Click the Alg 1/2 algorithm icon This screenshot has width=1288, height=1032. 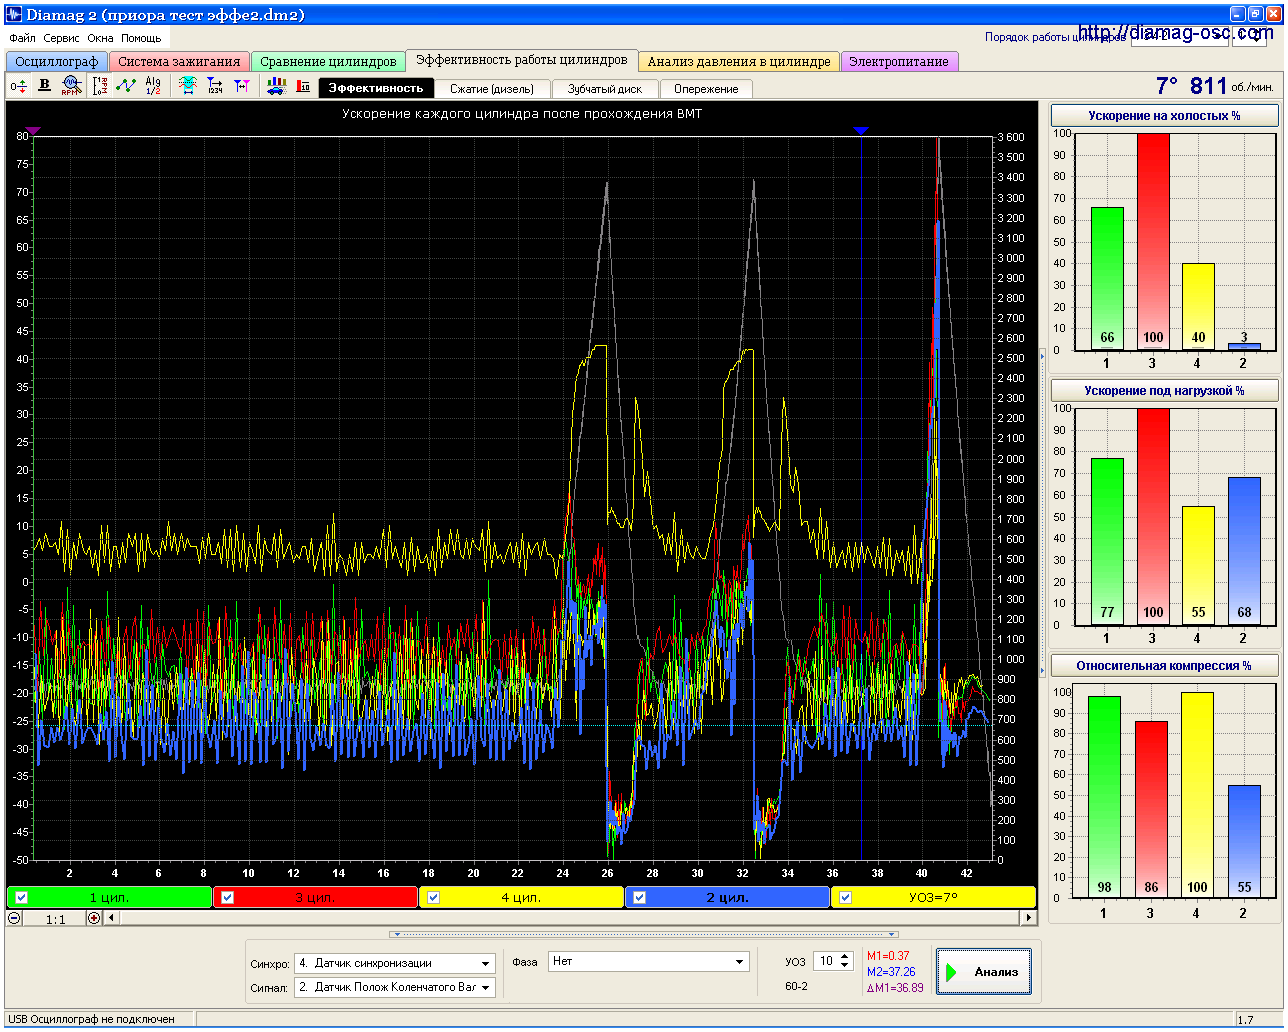(153, 86)
